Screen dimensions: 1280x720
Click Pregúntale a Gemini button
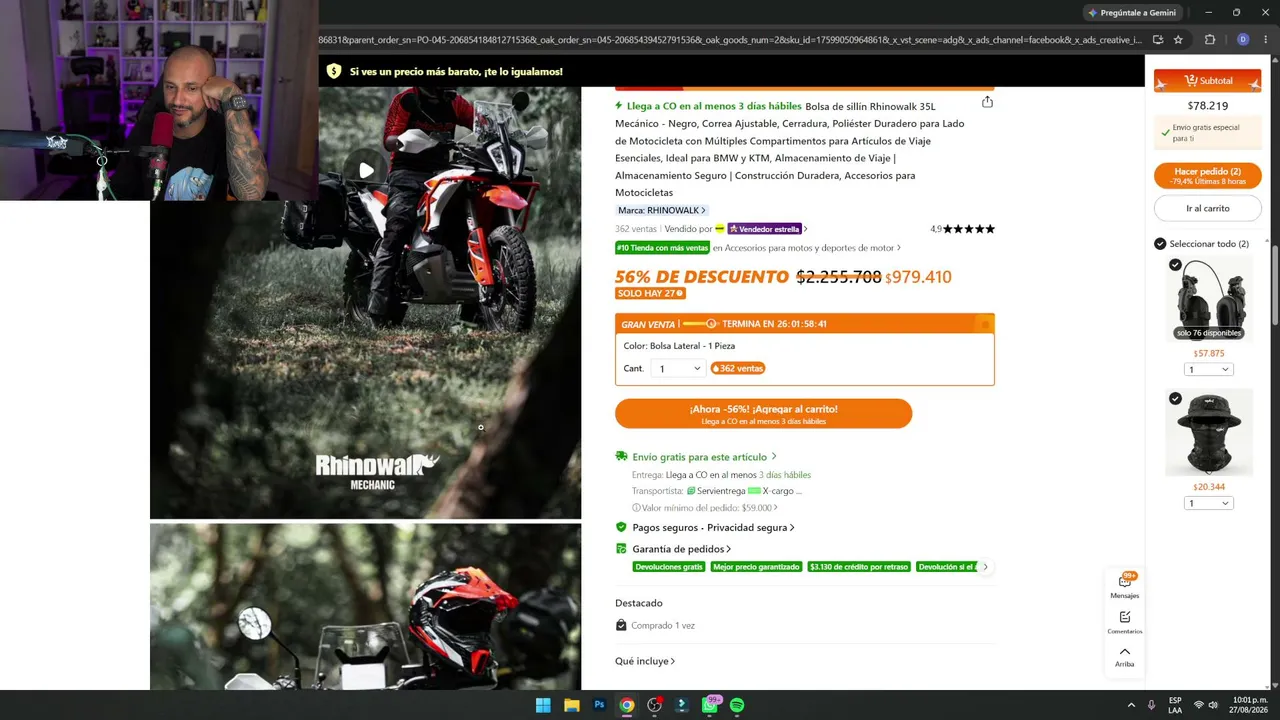tap(1132, 13)
